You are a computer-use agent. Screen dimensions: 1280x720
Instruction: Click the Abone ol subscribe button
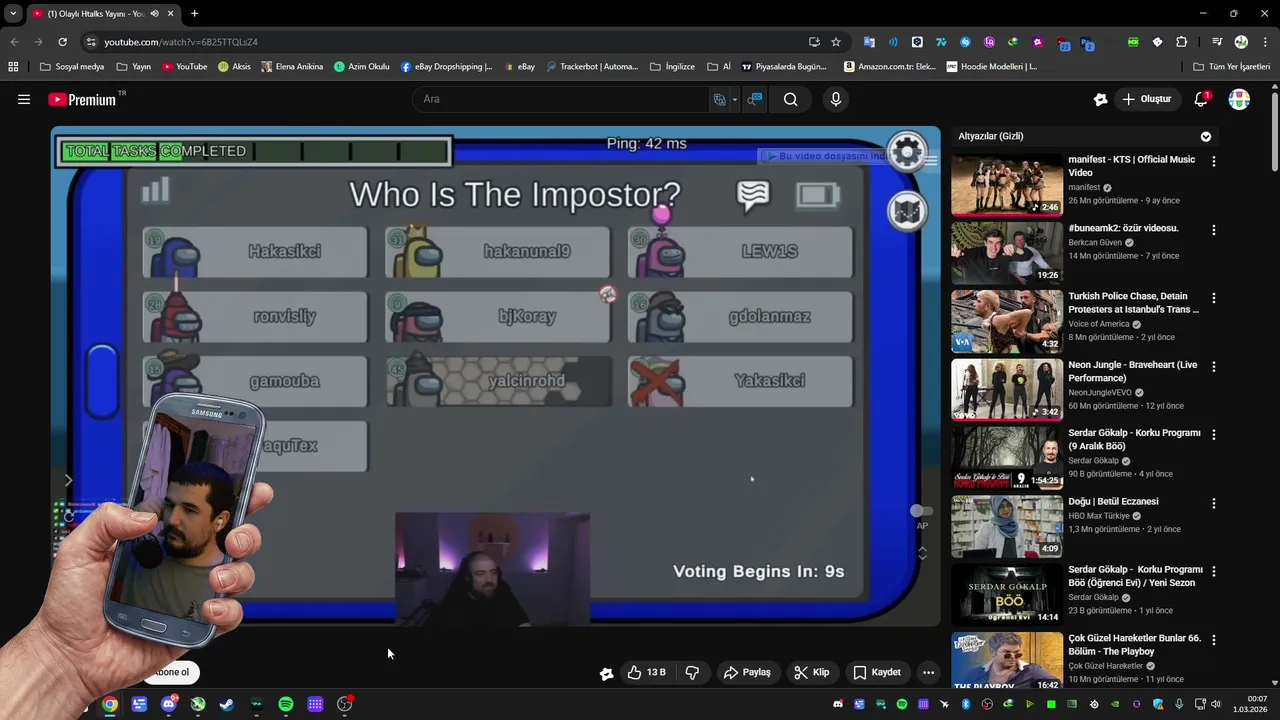pos(171,672)
